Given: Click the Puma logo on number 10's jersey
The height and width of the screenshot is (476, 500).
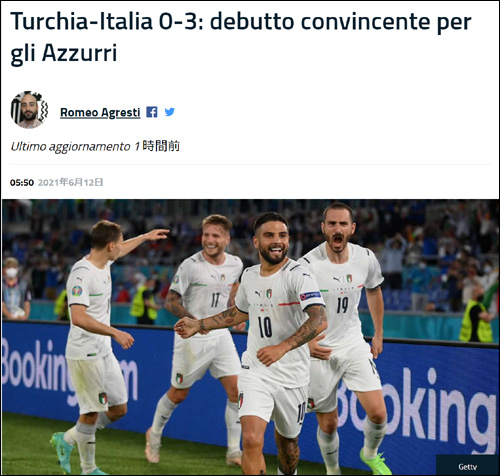Looking at the screenshot, I should [x=258, y=293].
